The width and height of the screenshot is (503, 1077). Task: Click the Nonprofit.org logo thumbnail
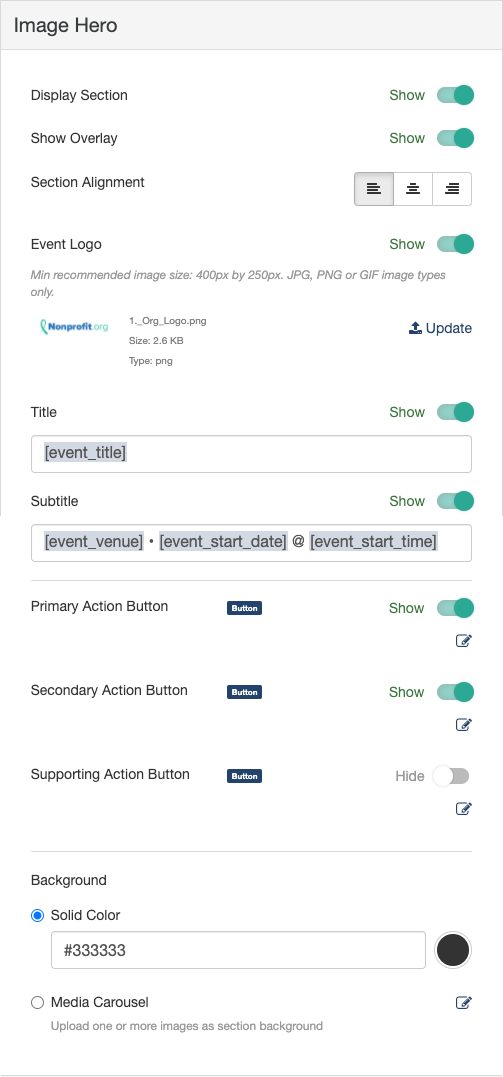pyautogui.click(x=74, y=327)
